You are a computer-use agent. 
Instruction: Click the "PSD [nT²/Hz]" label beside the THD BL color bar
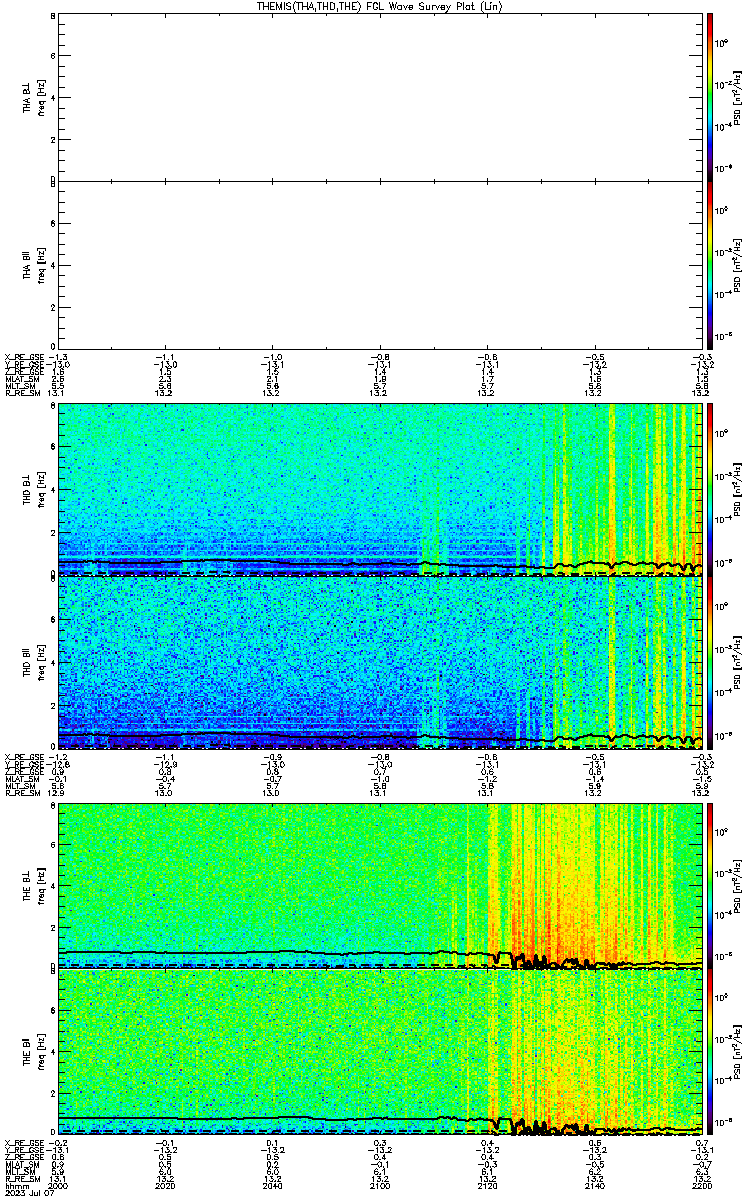click(737, 489)
